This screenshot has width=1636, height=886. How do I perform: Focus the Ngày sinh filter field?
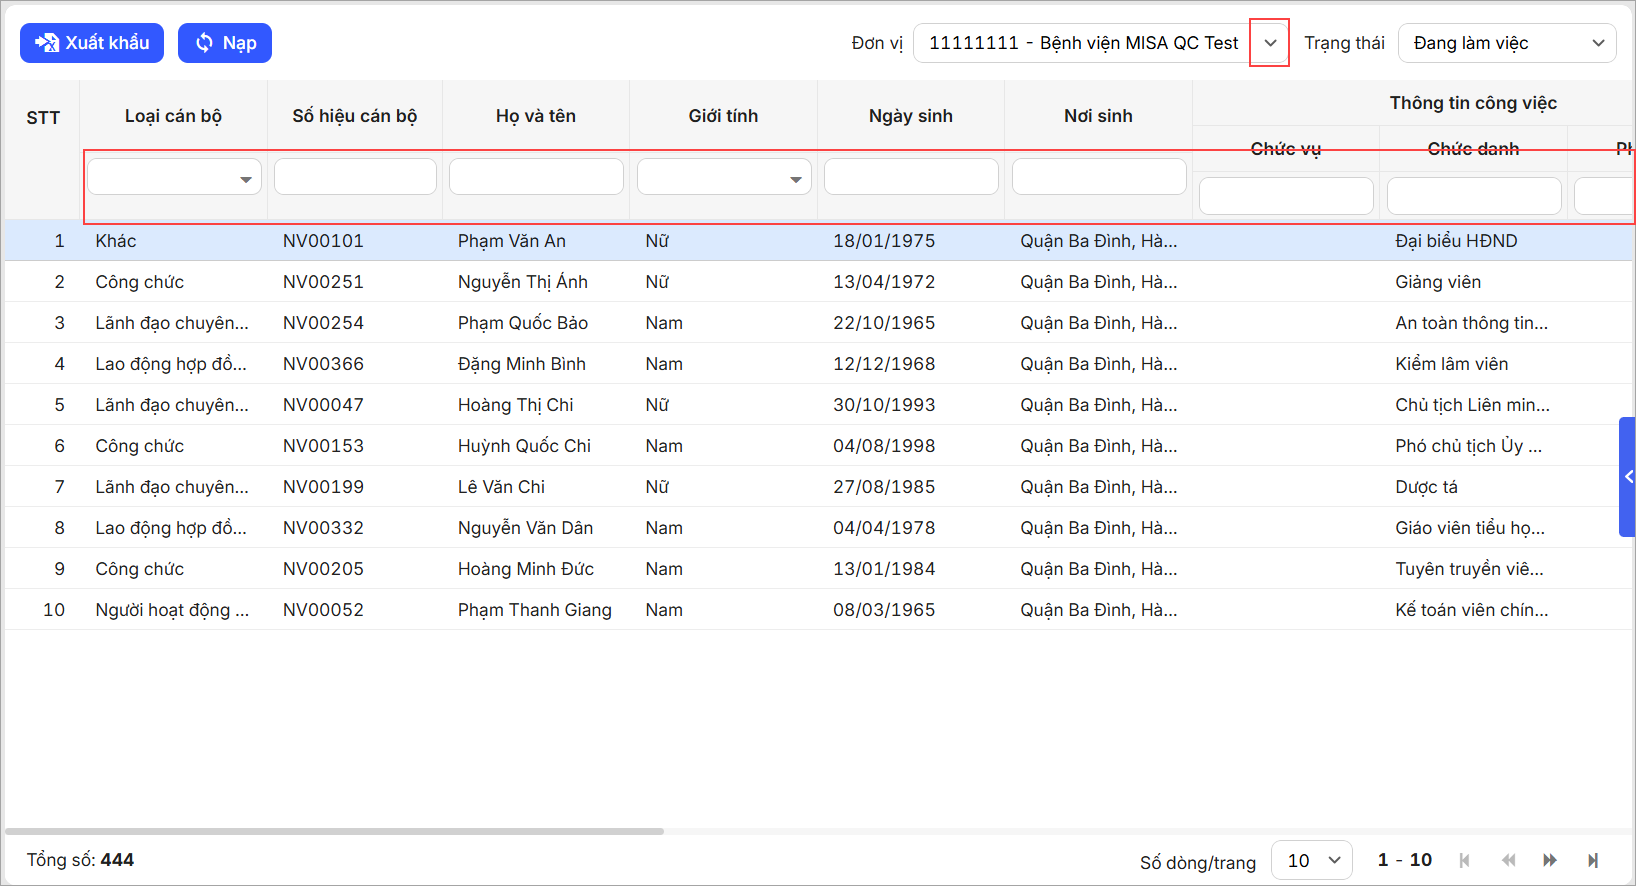coord(911,176)
